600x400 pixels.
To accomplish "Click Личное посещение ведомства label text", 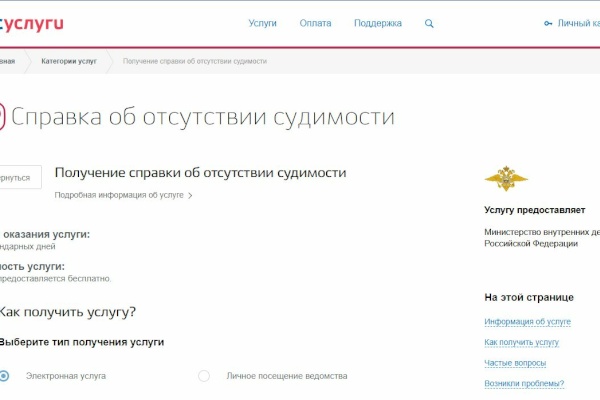I will tap(287, 376).
